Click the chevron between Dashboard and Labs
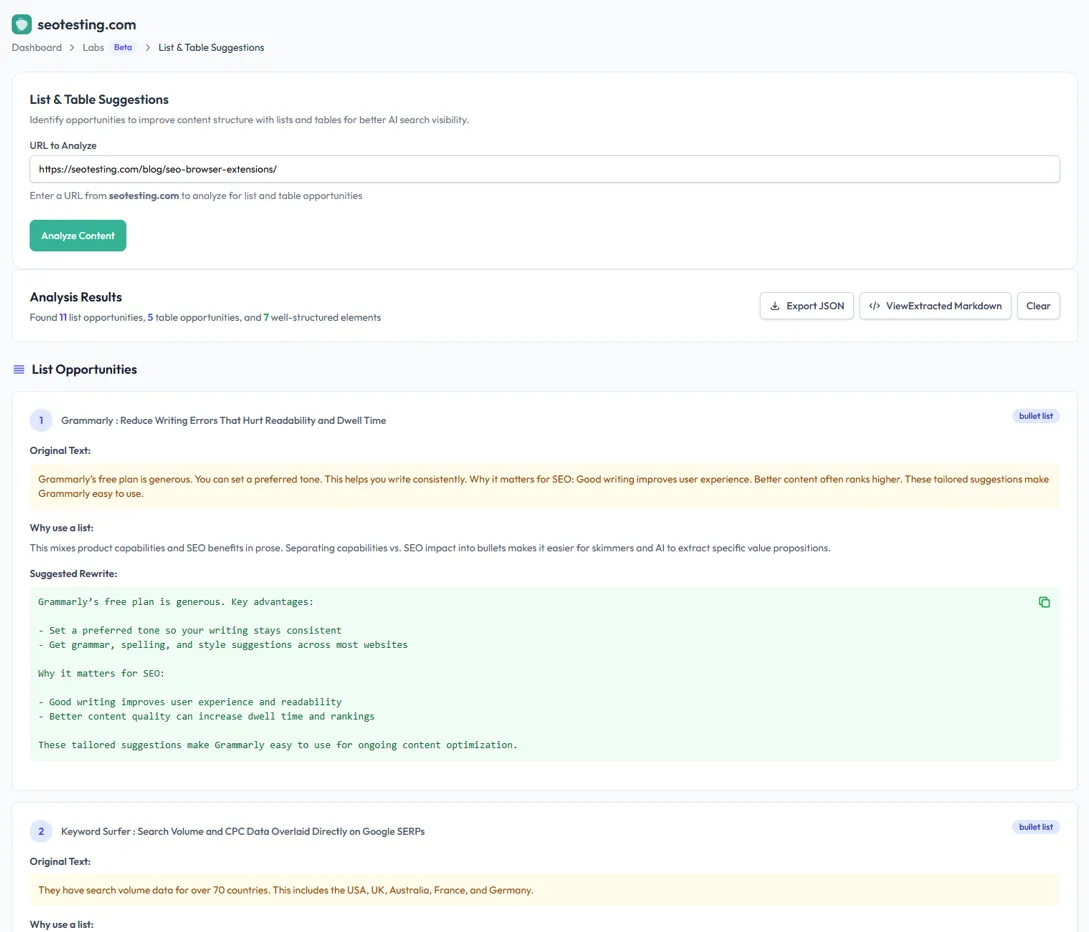 (72, 47)
